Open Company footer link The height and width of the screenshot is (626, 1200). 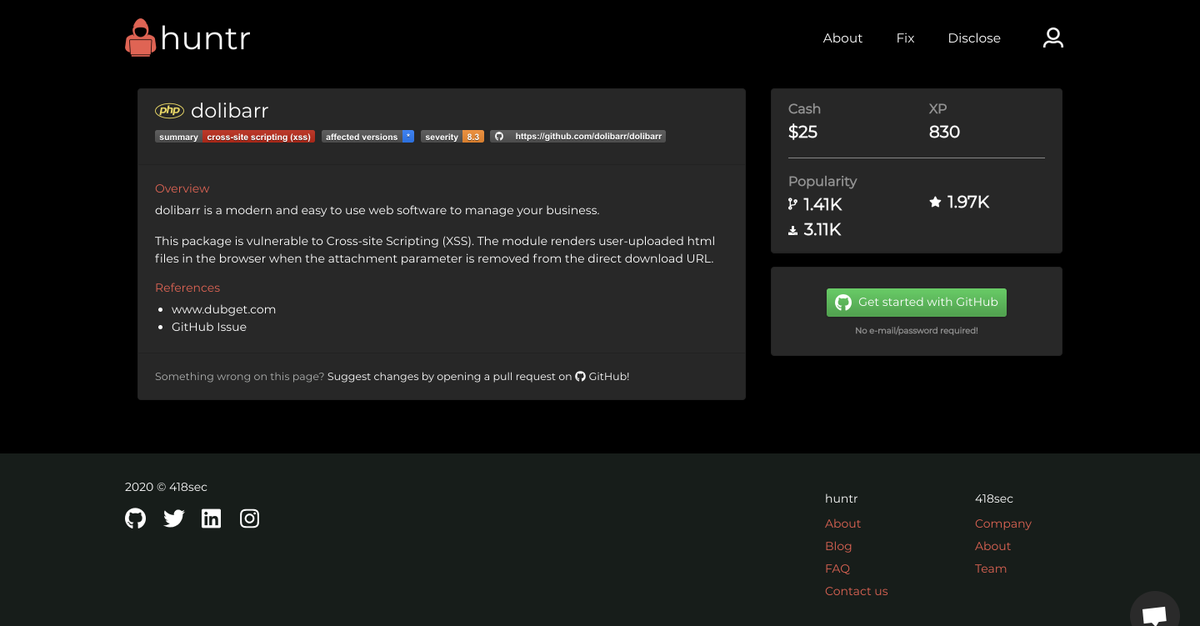coord(1003,524)
